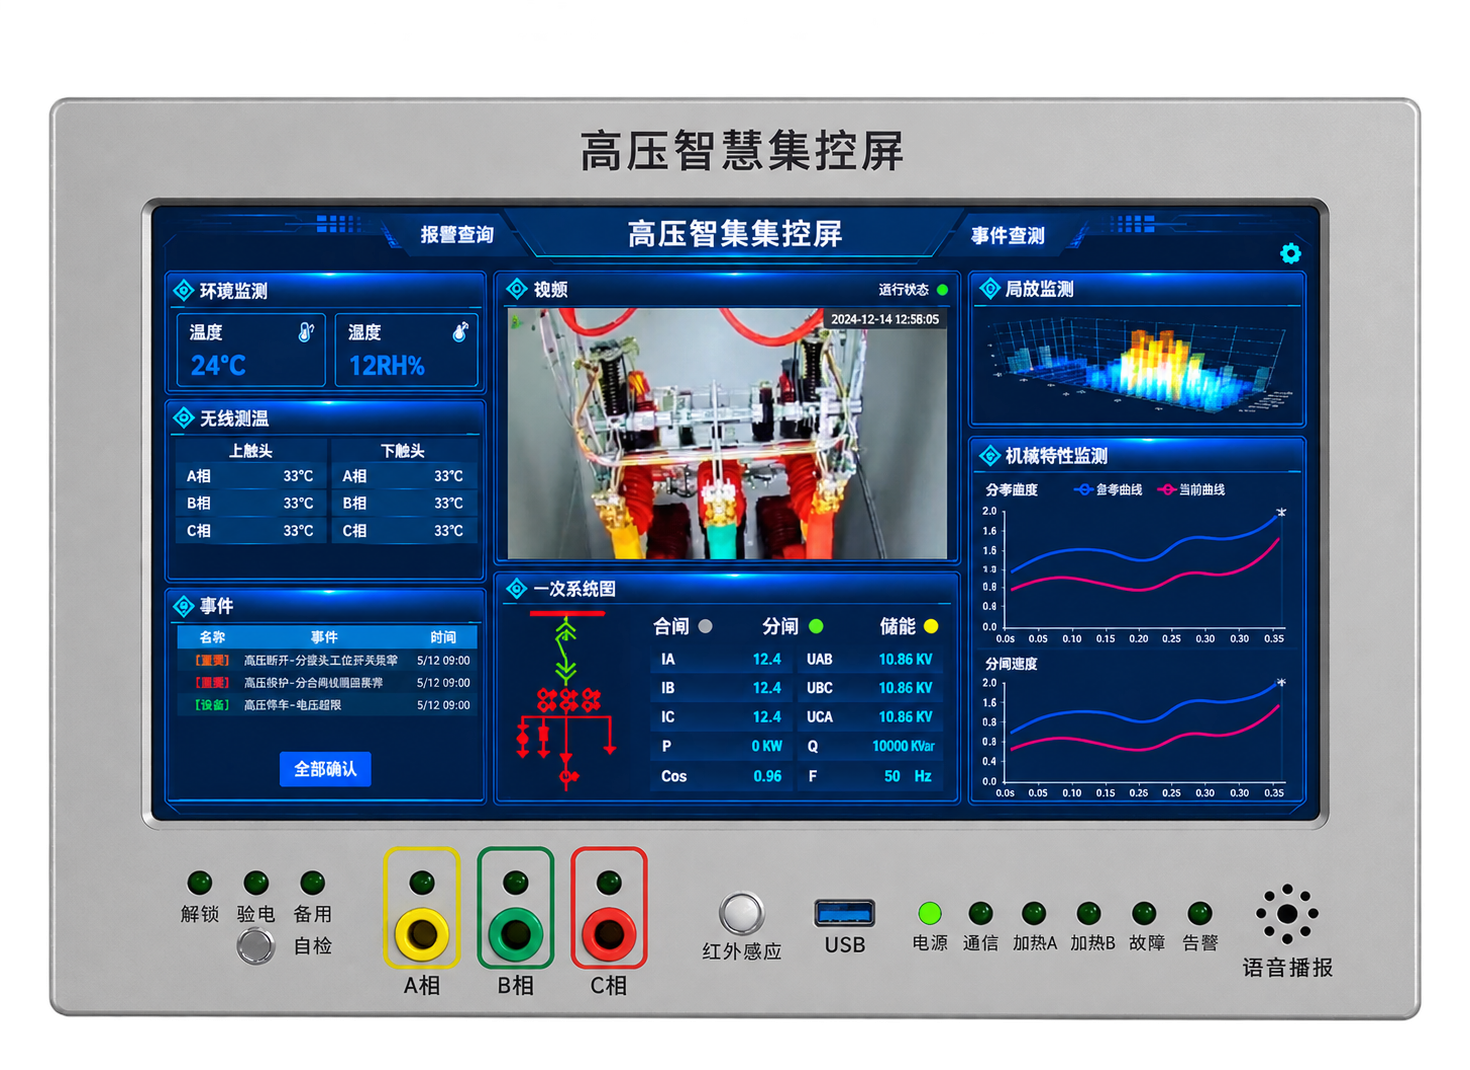
Task: Click the 事件 panel diamond icon
Action: [x=183, y=606]
